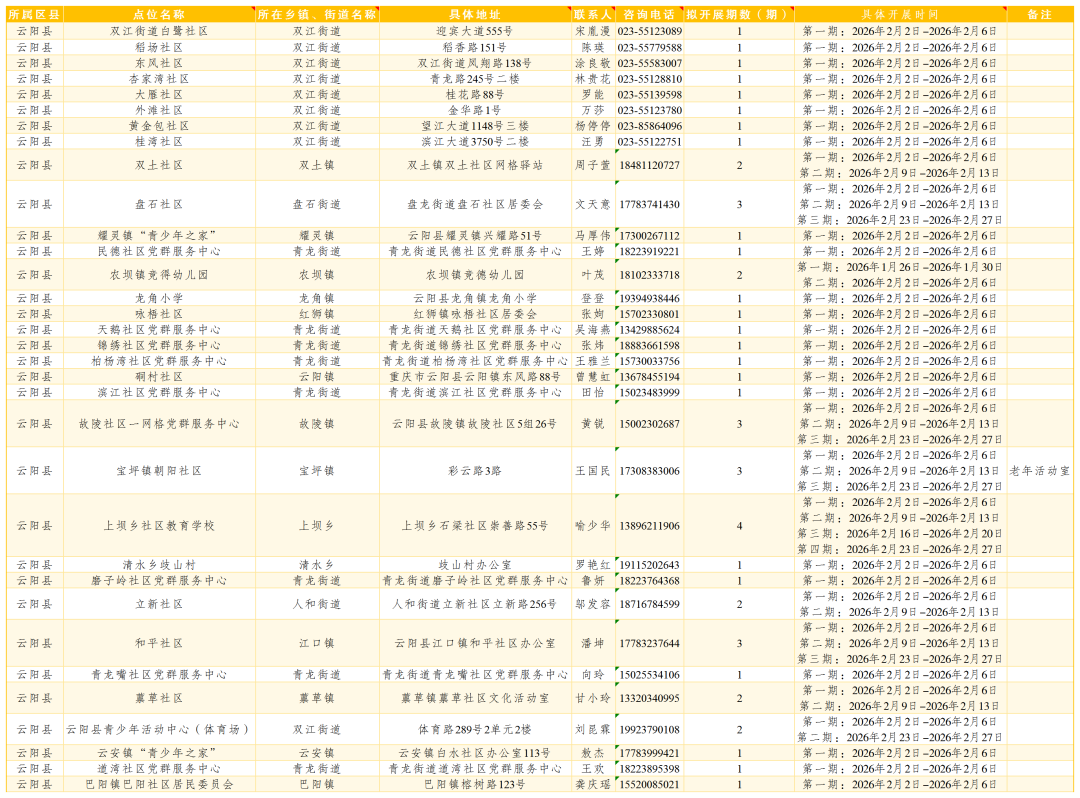Click the address 桂花路88号
This screenshot has height=798, width=1080.
coord(475,94)
